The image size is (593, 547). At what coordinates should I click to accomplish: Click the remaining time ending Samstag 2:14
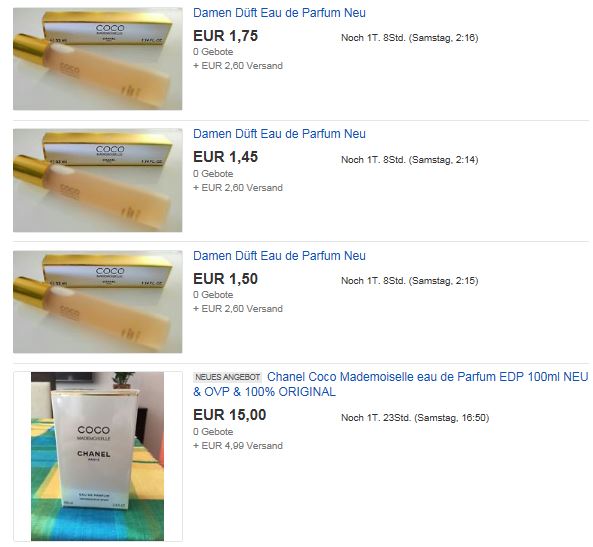[x=410, y=160]
